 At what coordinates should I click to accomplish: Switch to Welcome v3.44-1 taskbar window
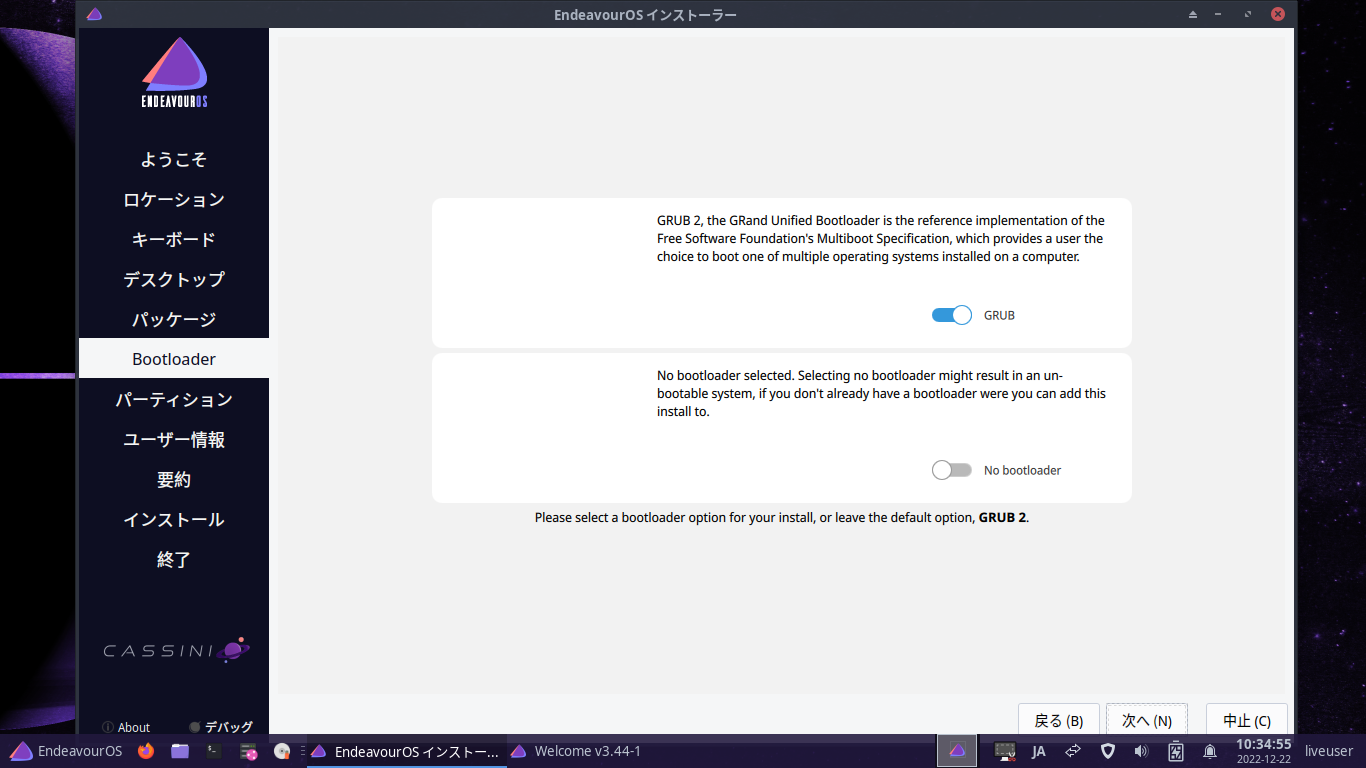576,751
